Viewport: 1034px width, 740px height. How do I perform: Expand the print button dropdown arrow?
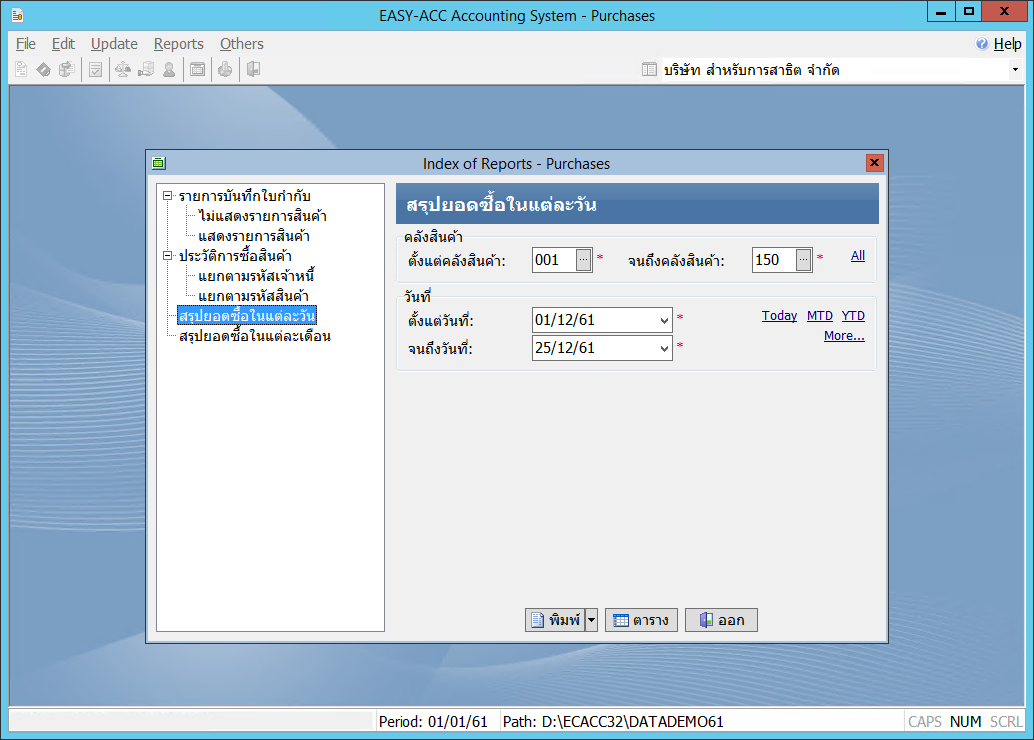coord(591,620)
